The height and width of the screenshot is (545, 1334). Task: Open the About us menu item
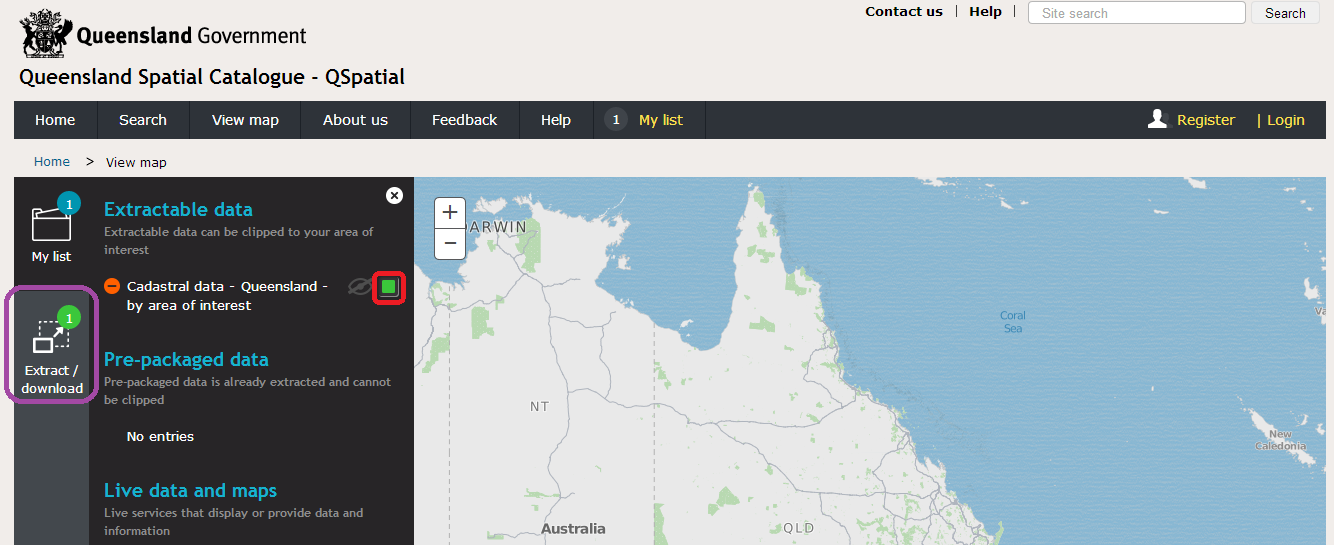pyautogui.click(x=355, y=120)
